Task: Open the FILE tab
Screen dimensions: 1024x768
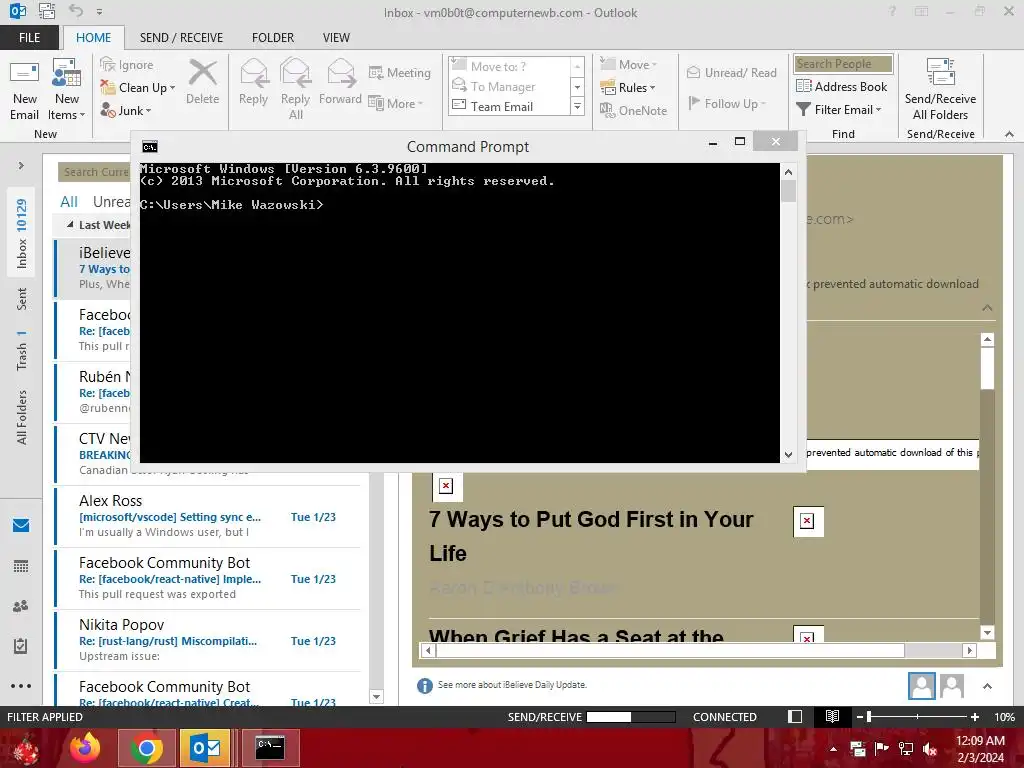Action: pos(29,37)
